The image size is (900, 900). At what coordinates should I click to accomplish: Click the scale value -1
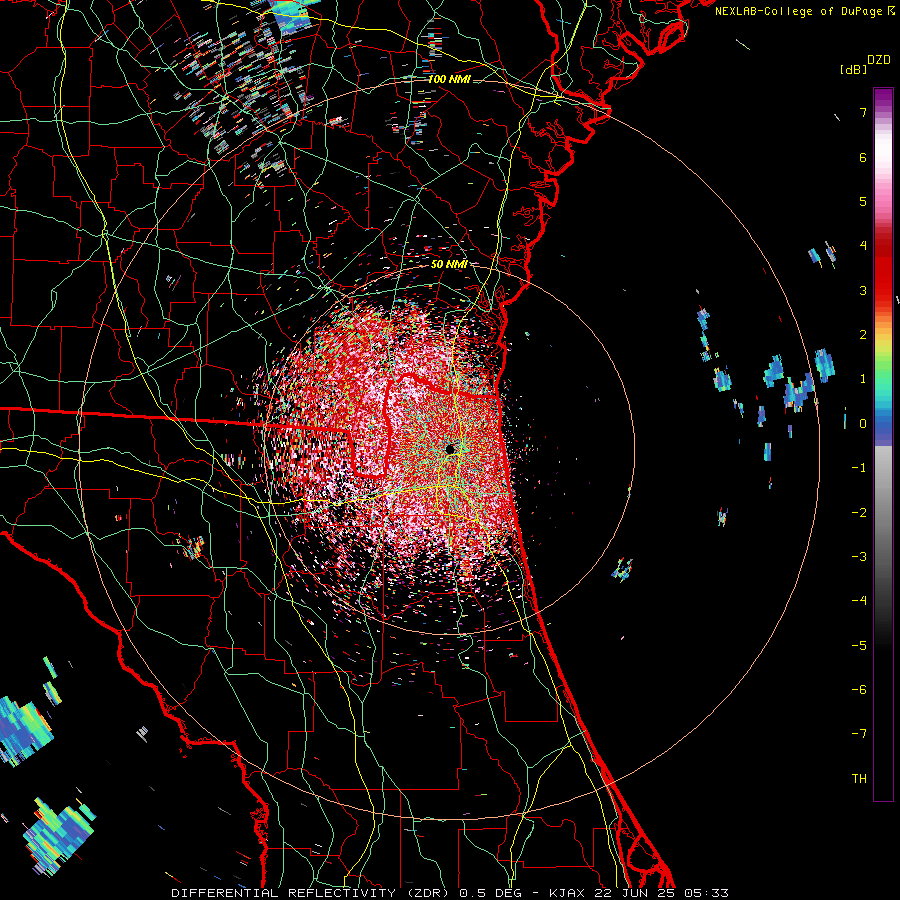[859, 468]
